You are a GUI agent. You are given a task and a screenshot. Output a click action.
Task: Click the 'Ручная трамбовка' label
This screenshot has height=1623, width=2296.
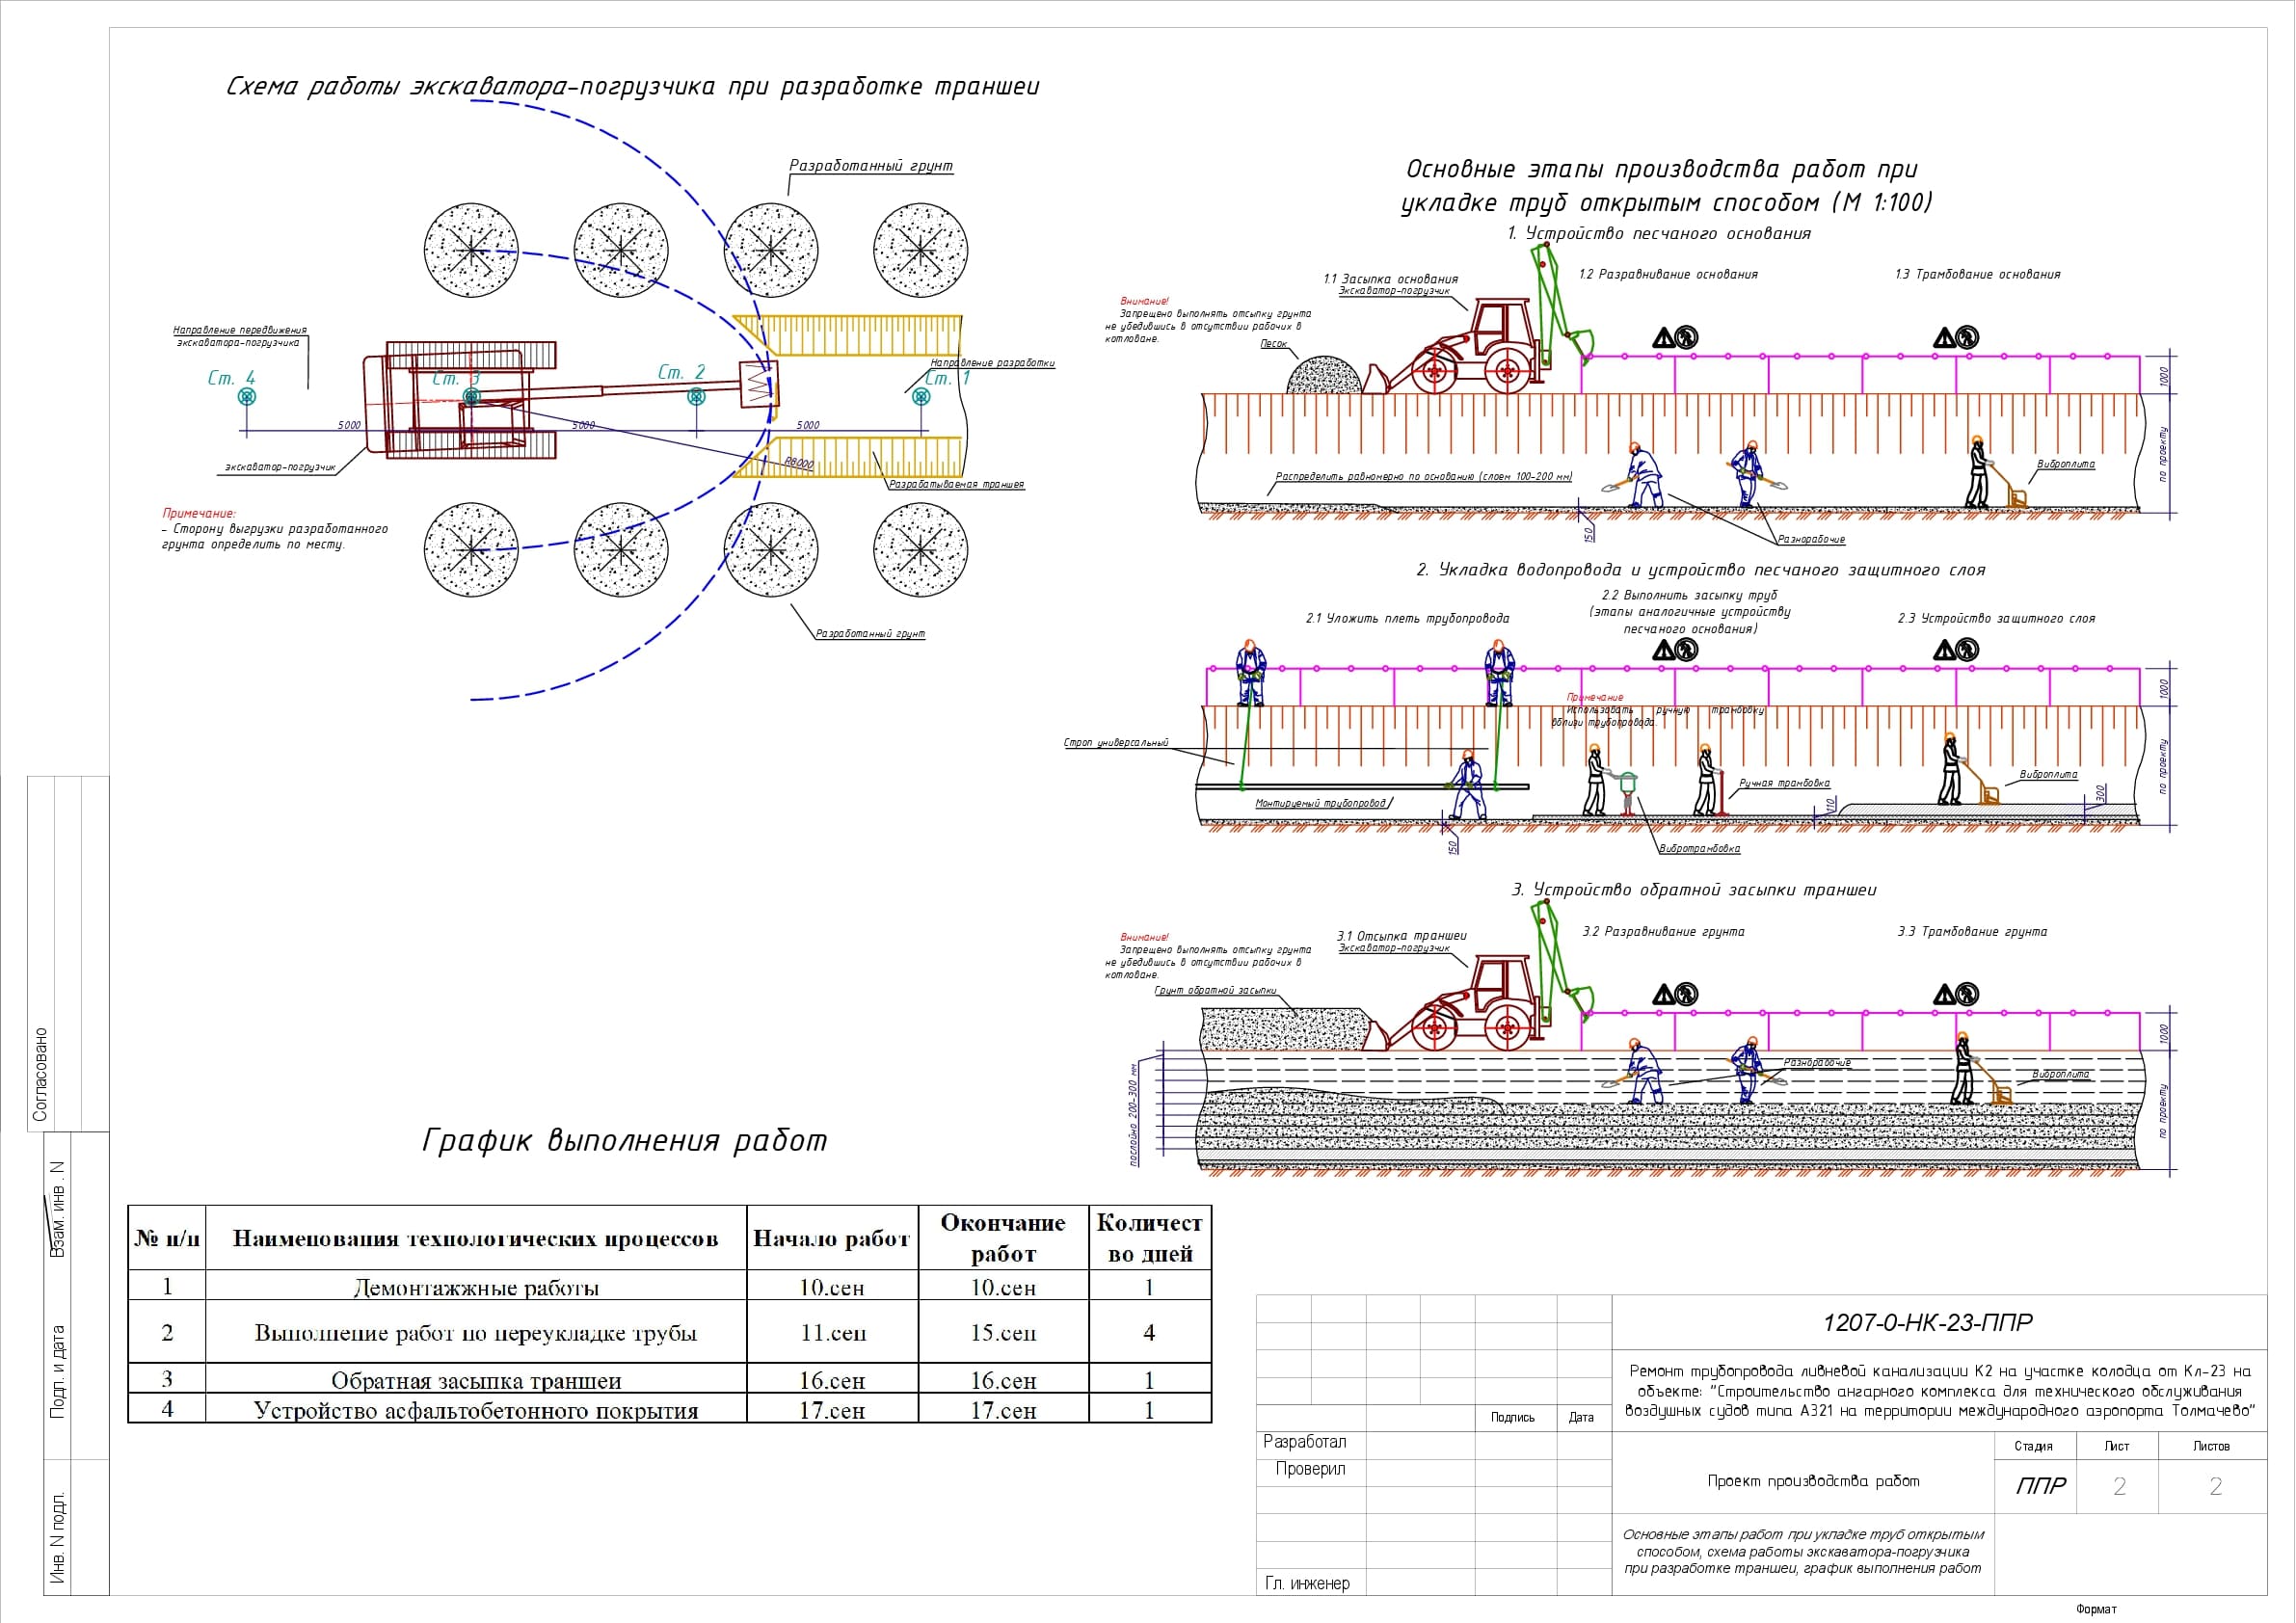[x=1784, y=783]
